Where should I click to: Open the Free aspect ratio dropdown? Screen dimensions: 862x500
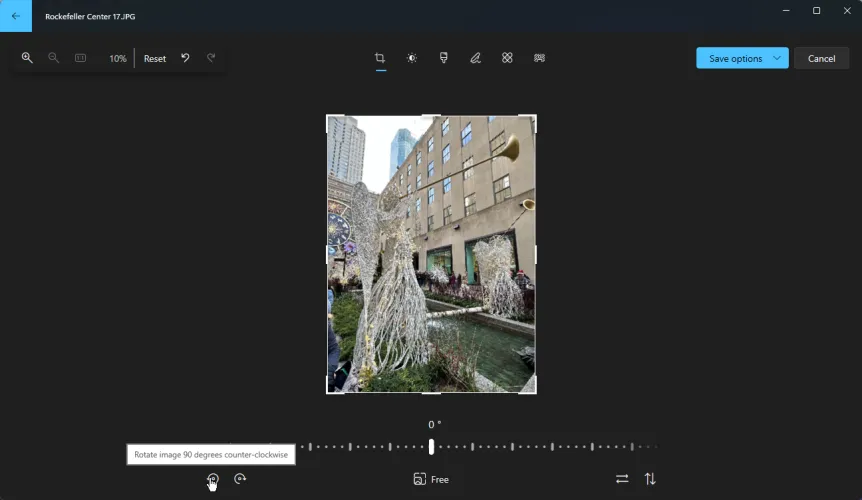pyautogui.click(x=432, y=479)
